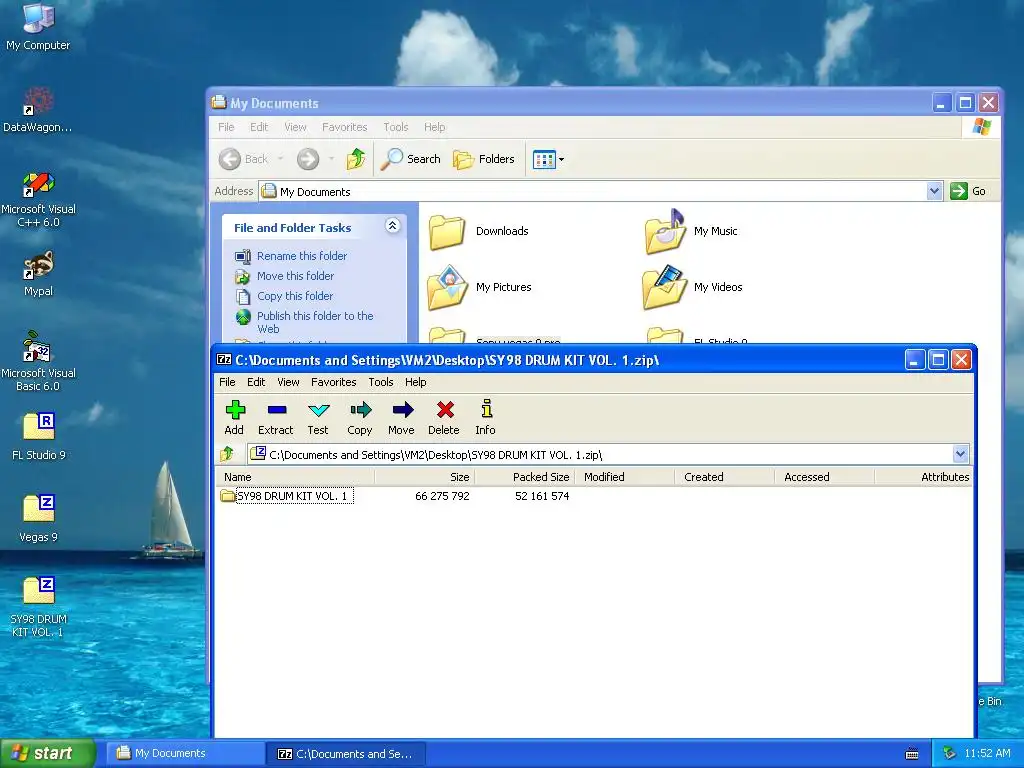This screenshot has height=768, width=1024.
Task: Open My Documents Tools menu
Action: [396, 127]
